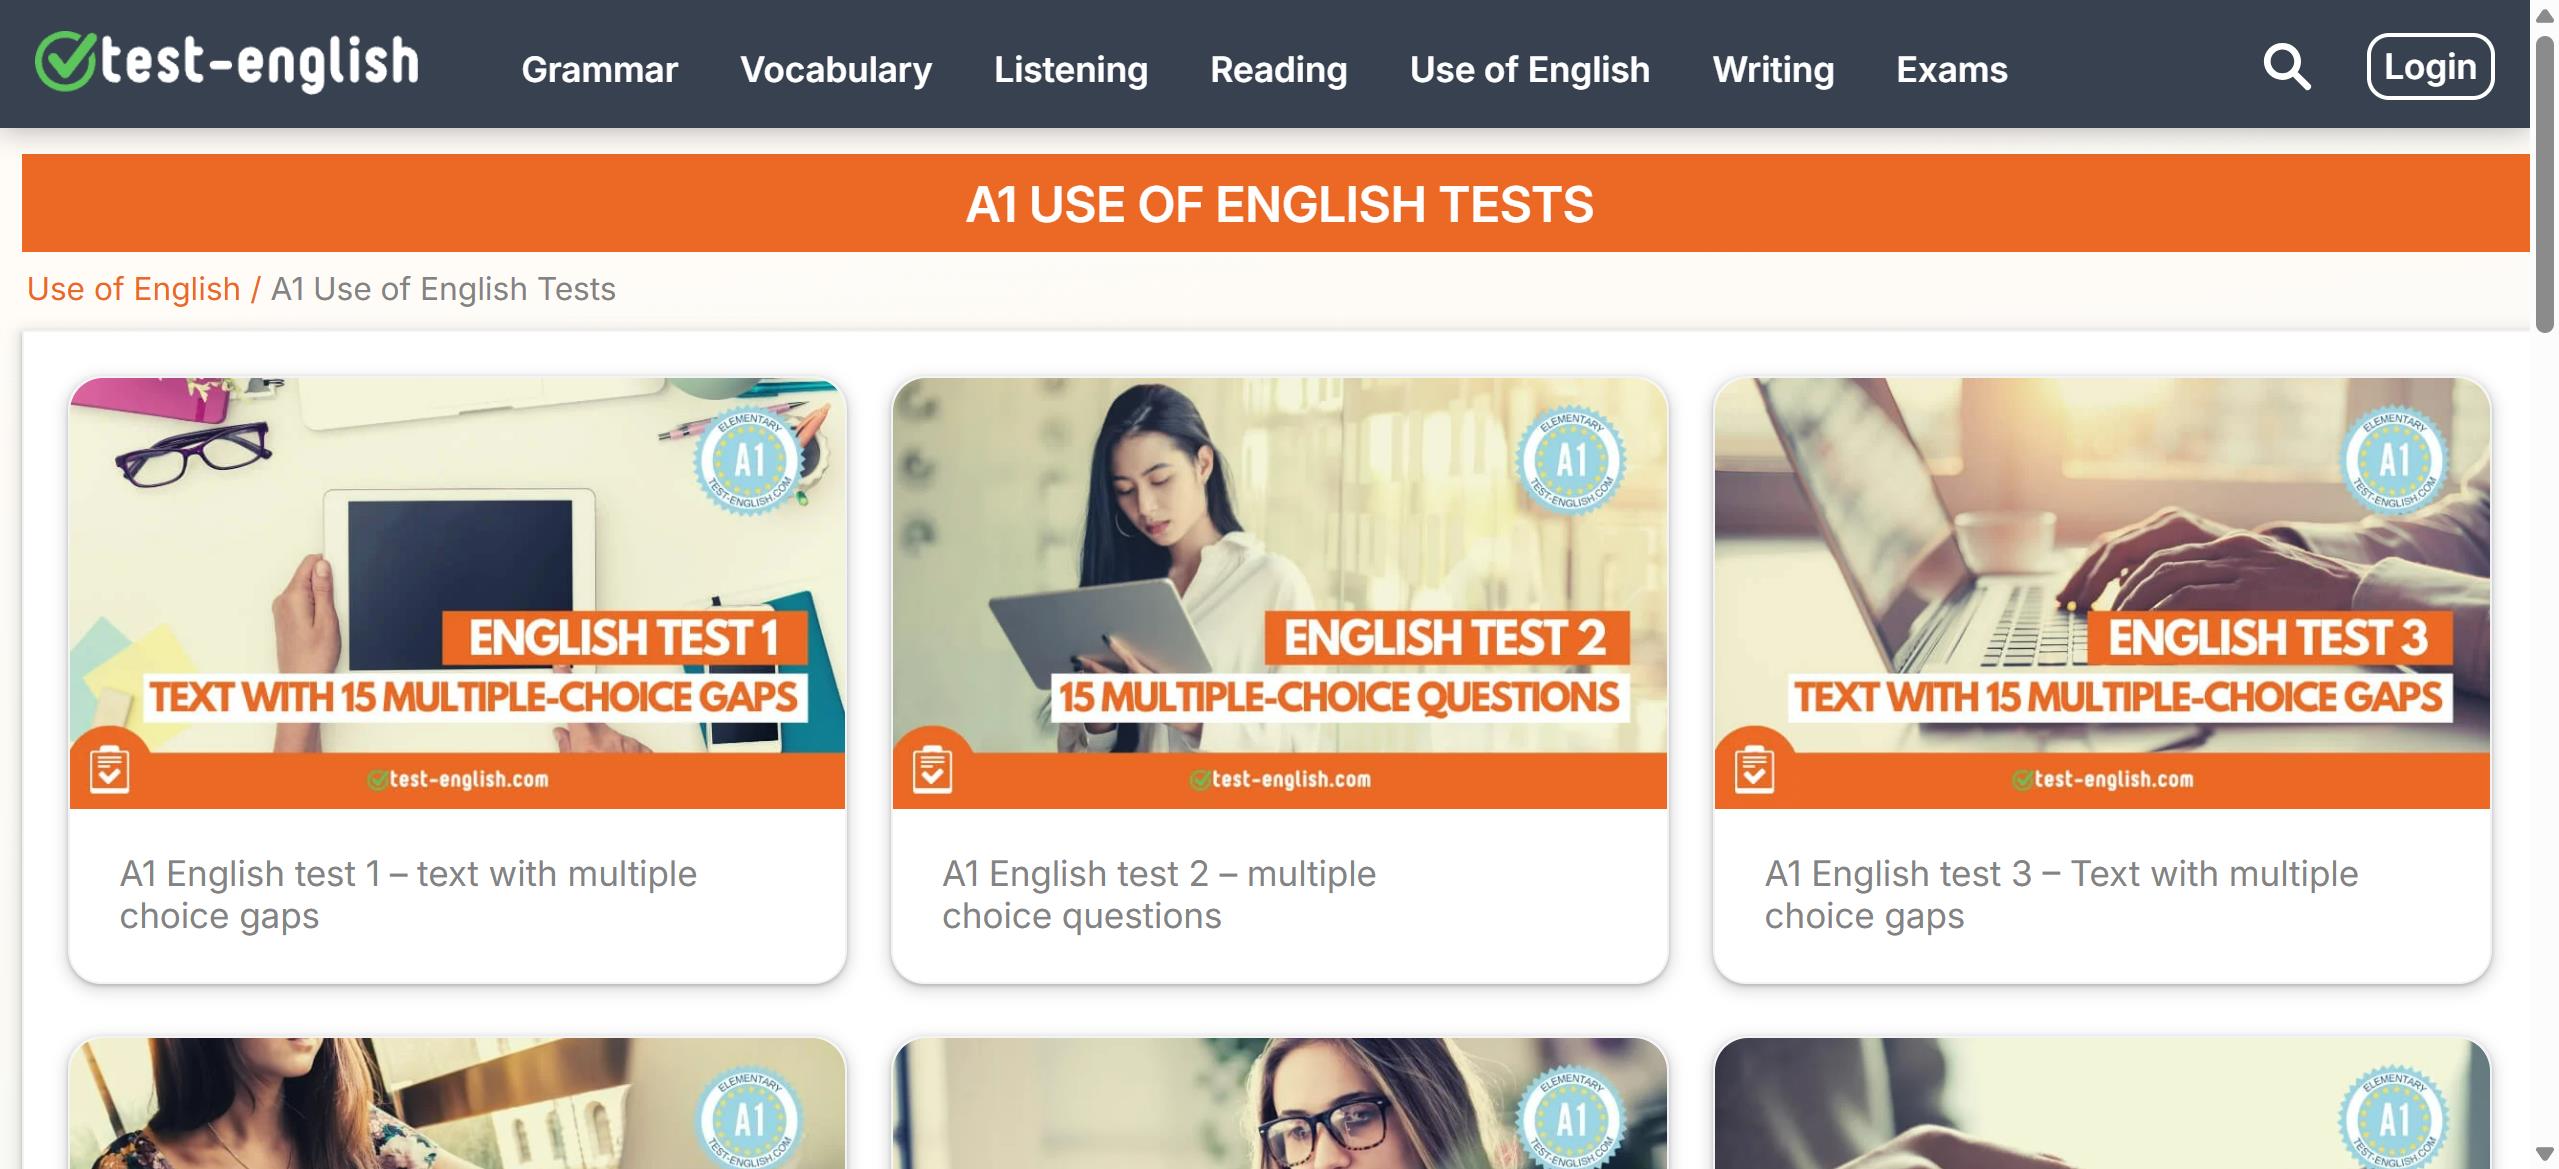Open the Listening menu
This screenshot has height=1169, width=2559.
[1071, 69]
